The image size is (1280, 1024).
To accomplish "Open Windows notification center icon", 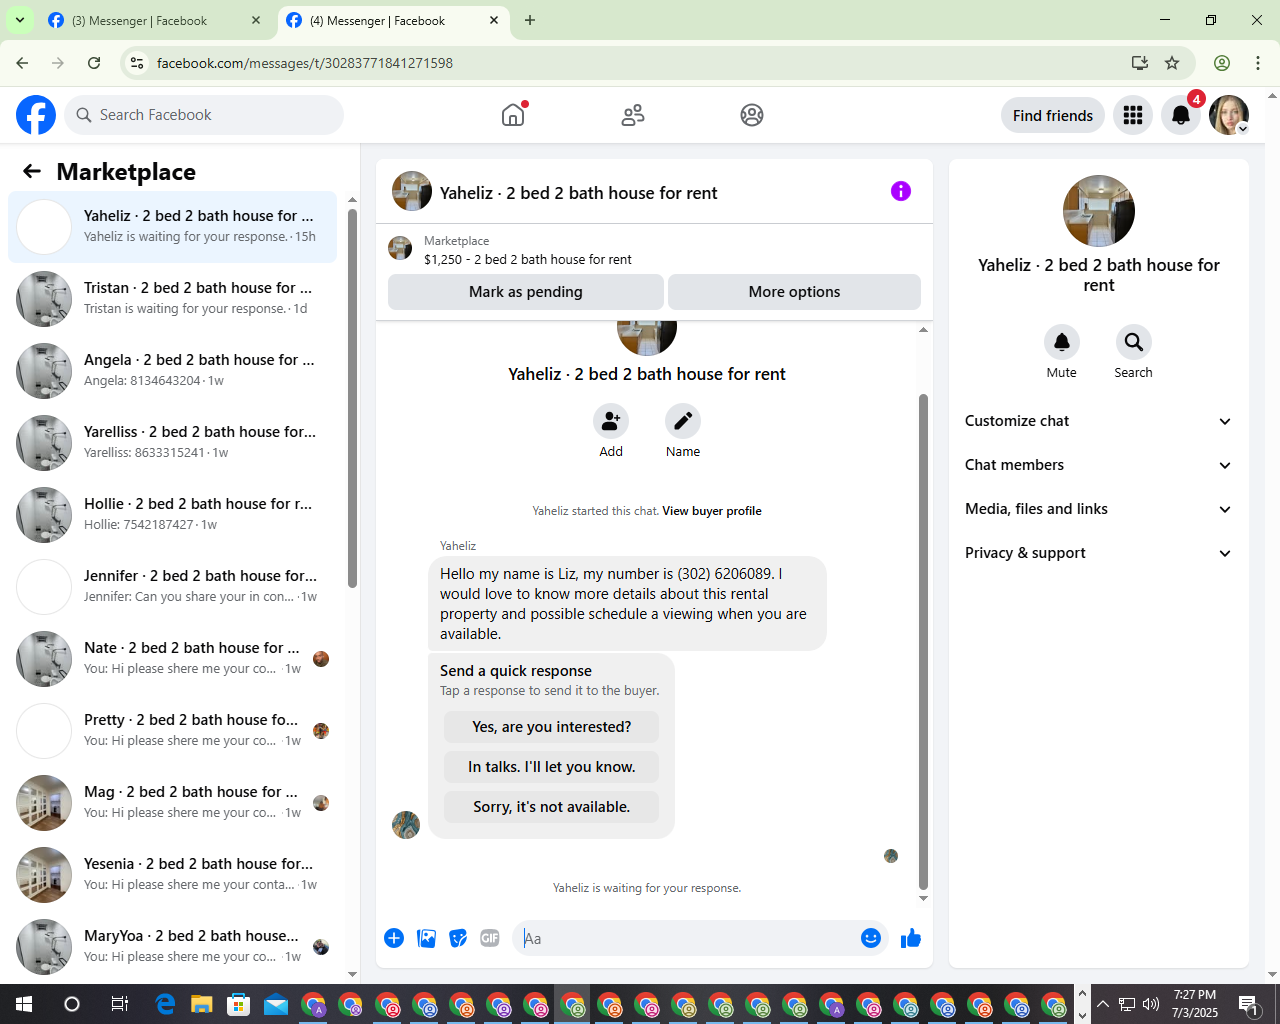I will (1249, 1004).
